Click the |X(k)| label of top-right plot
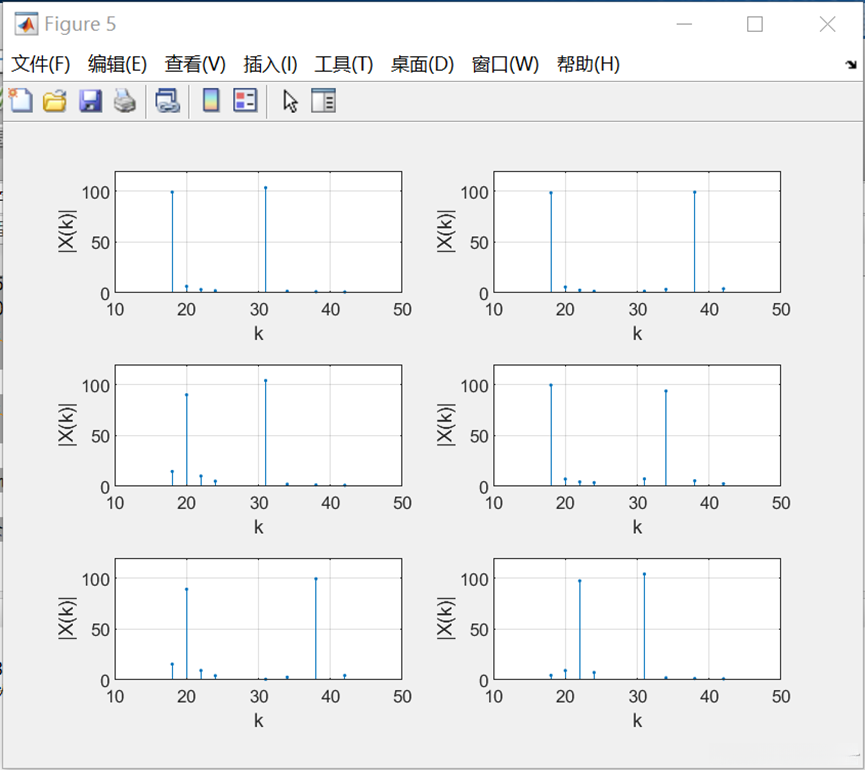This screenshot has width=865, height=770. (446, 232)
